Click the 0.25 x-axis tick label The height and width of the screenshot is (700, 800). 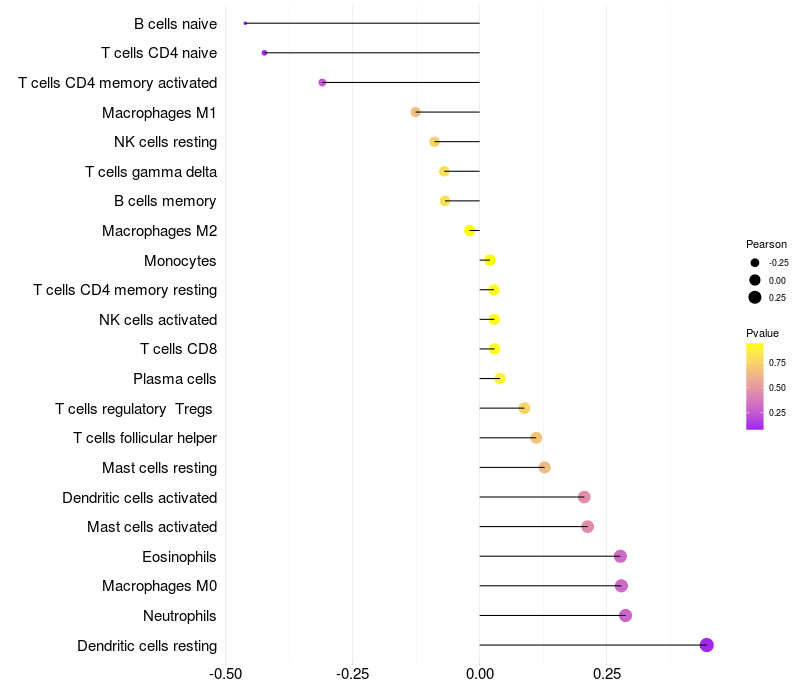point(607,674)
